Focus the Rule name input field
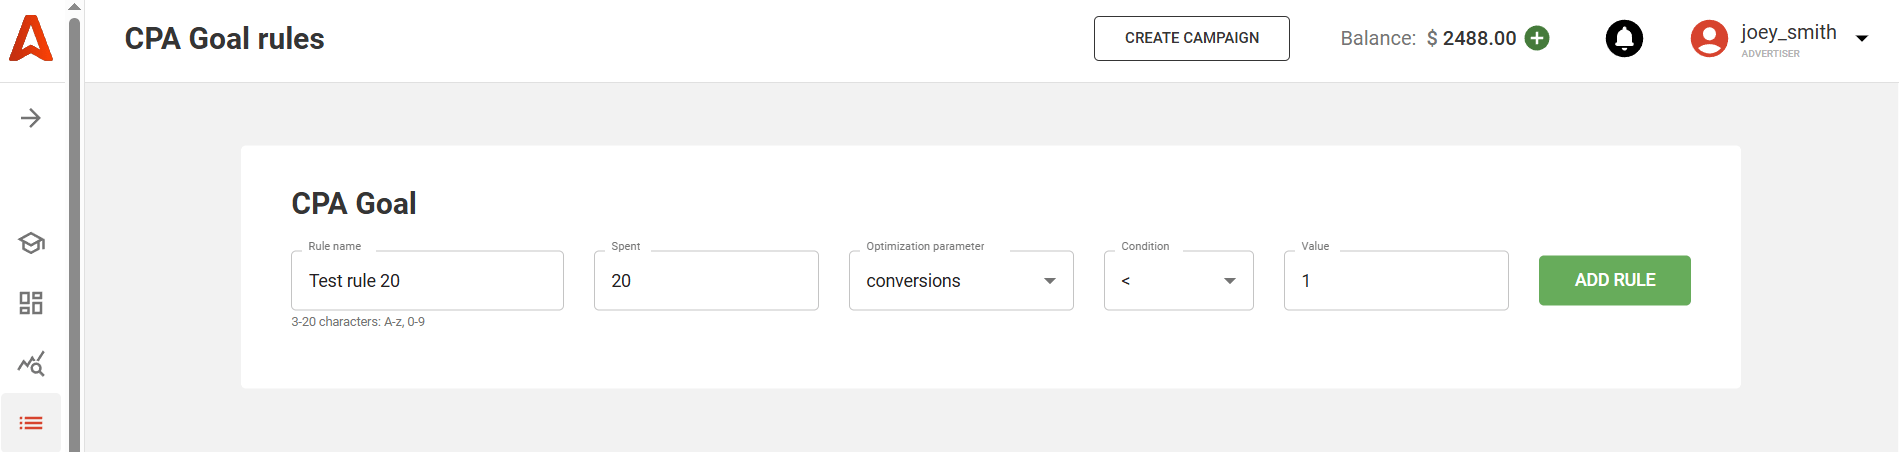 (x=427, y=281)
